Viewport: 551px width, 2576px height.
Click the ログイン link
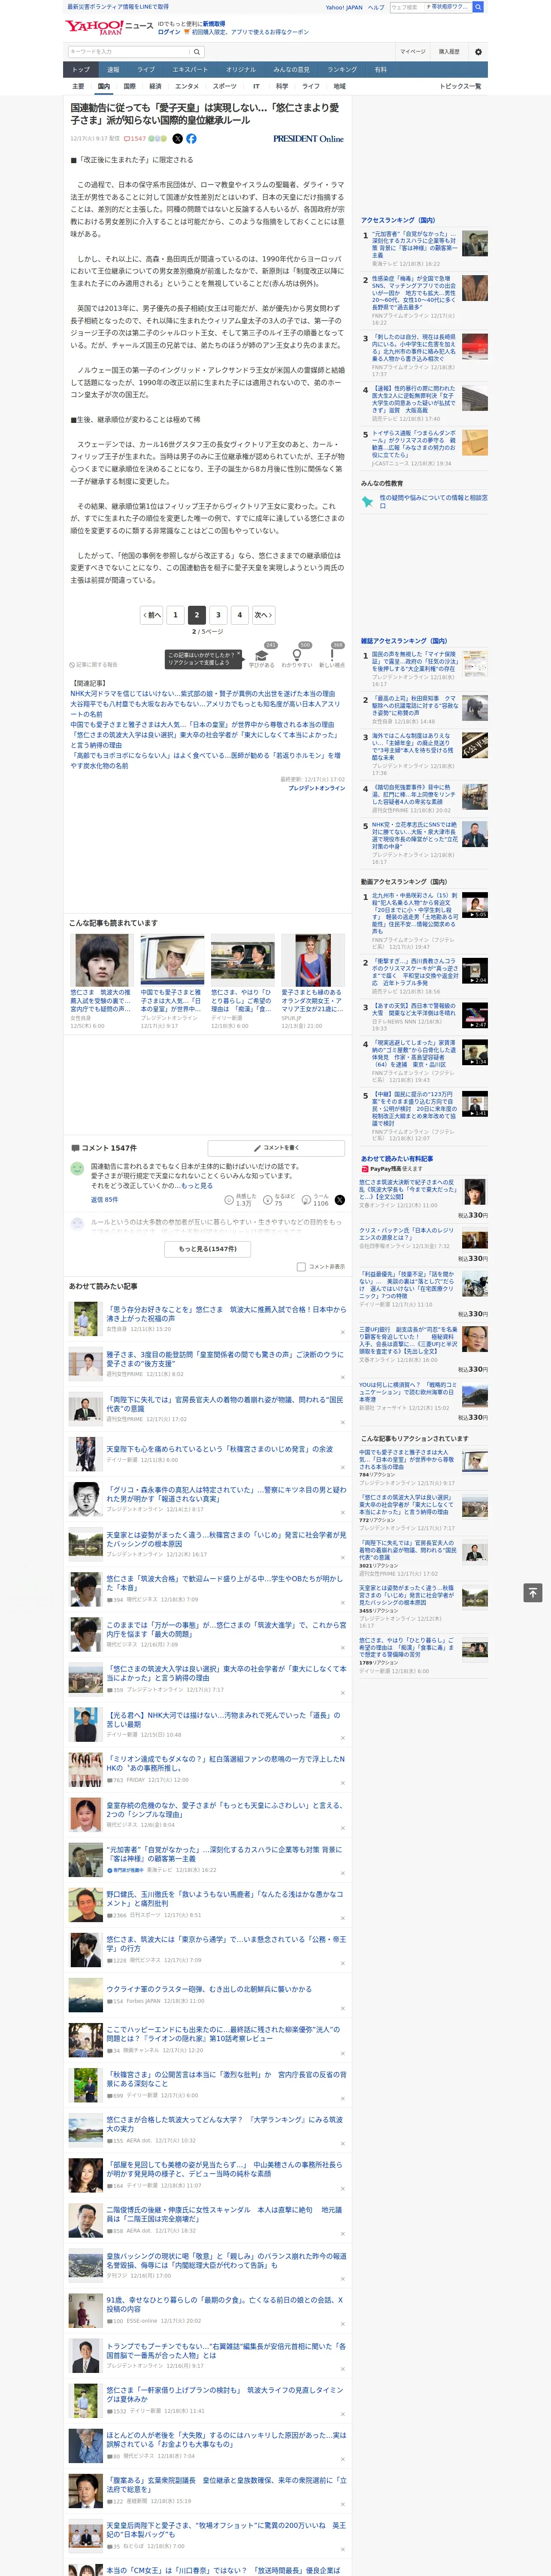[x=169, y=32]
